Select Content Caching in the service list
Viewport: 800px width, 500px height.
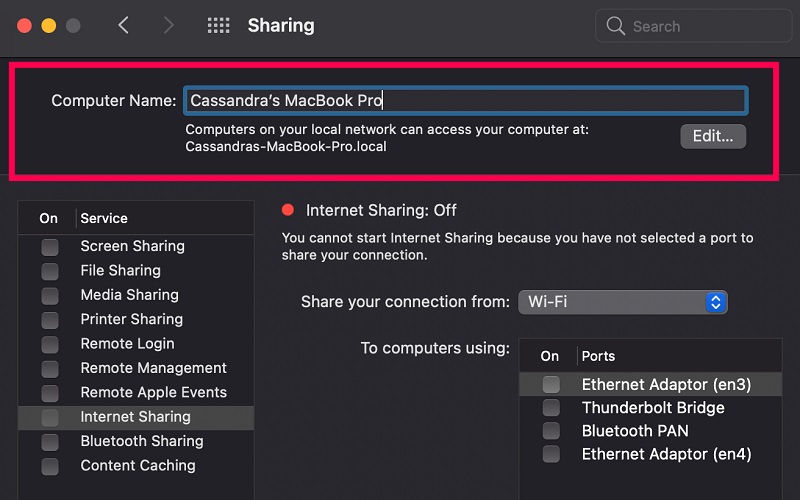[x=138, y=465]
